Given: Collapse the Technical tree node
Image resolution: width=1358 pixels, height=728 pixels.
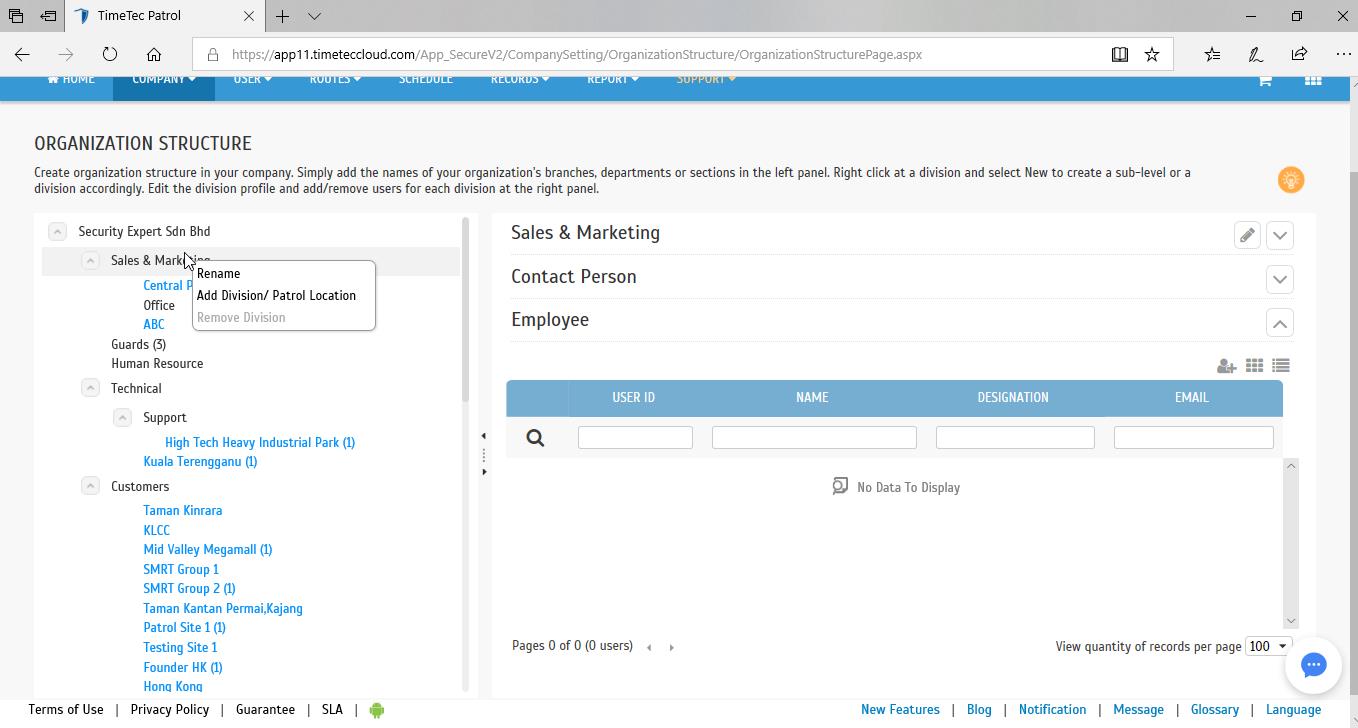Looking at the screenshot, I should (90, 388).
